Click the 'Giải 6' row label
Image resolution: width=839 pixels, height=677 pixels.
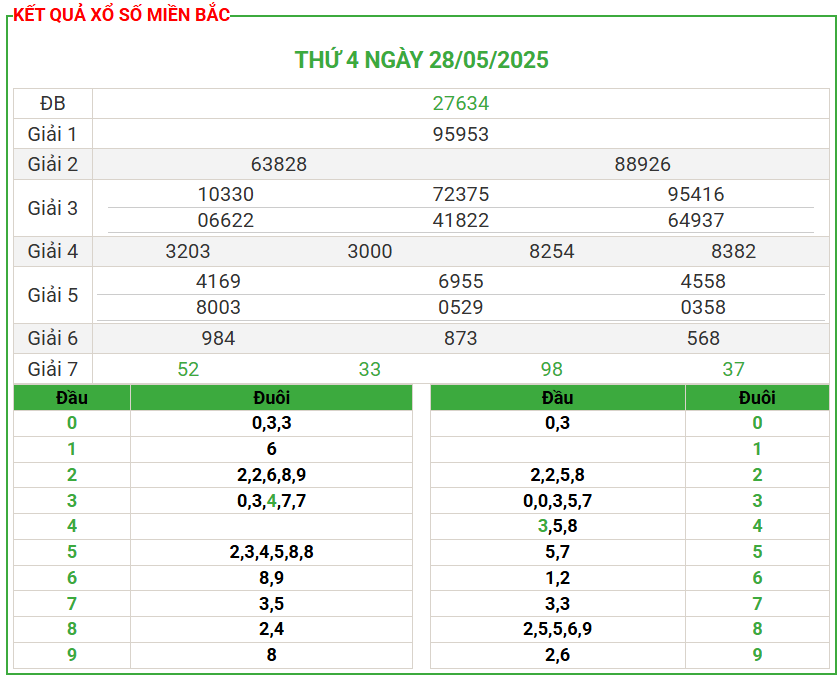pos(52,338)
